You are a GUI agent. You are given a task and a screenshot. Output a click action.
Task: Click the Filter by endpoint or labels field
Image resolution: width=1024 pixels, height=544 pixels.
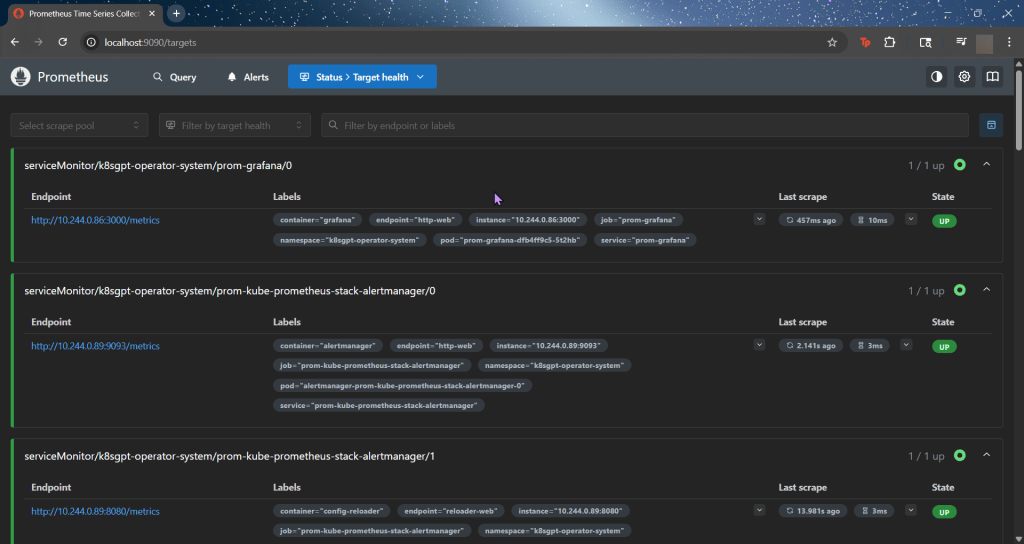[x=645, y=125]
